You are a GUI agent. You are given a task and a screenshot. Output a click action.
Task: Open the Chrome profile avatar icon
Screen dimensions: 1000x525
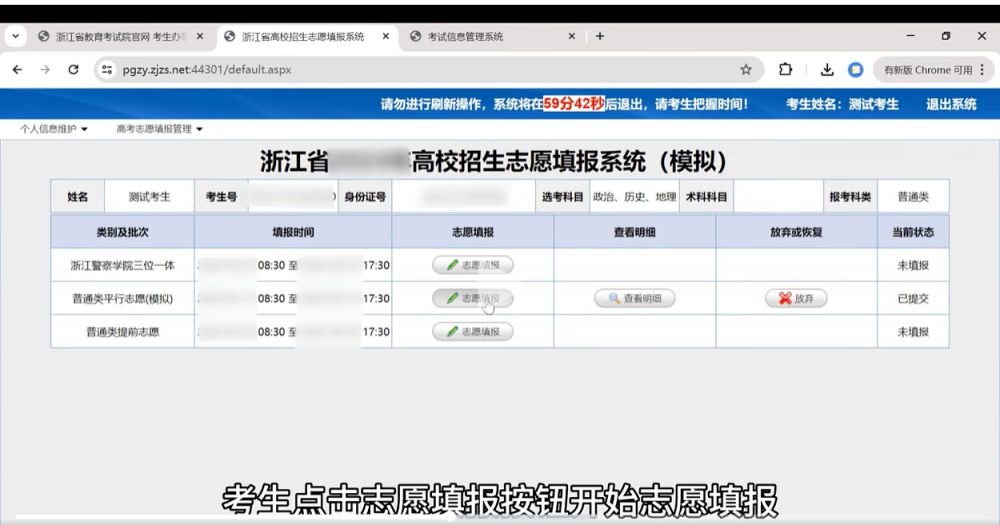[x=856, y=70]
